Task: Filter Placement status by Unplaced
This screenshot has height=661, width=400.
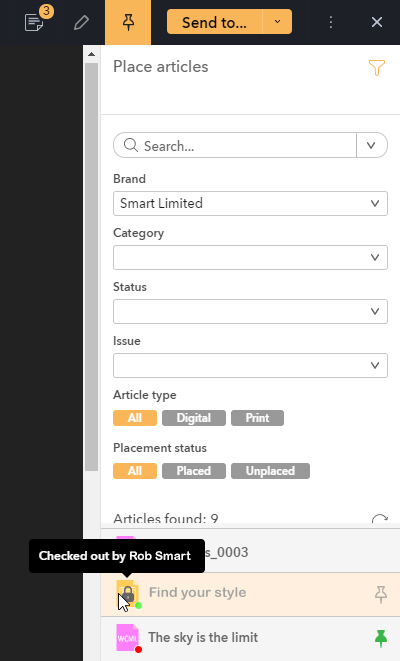Action: pyautogui.click(x=271, y=471)
